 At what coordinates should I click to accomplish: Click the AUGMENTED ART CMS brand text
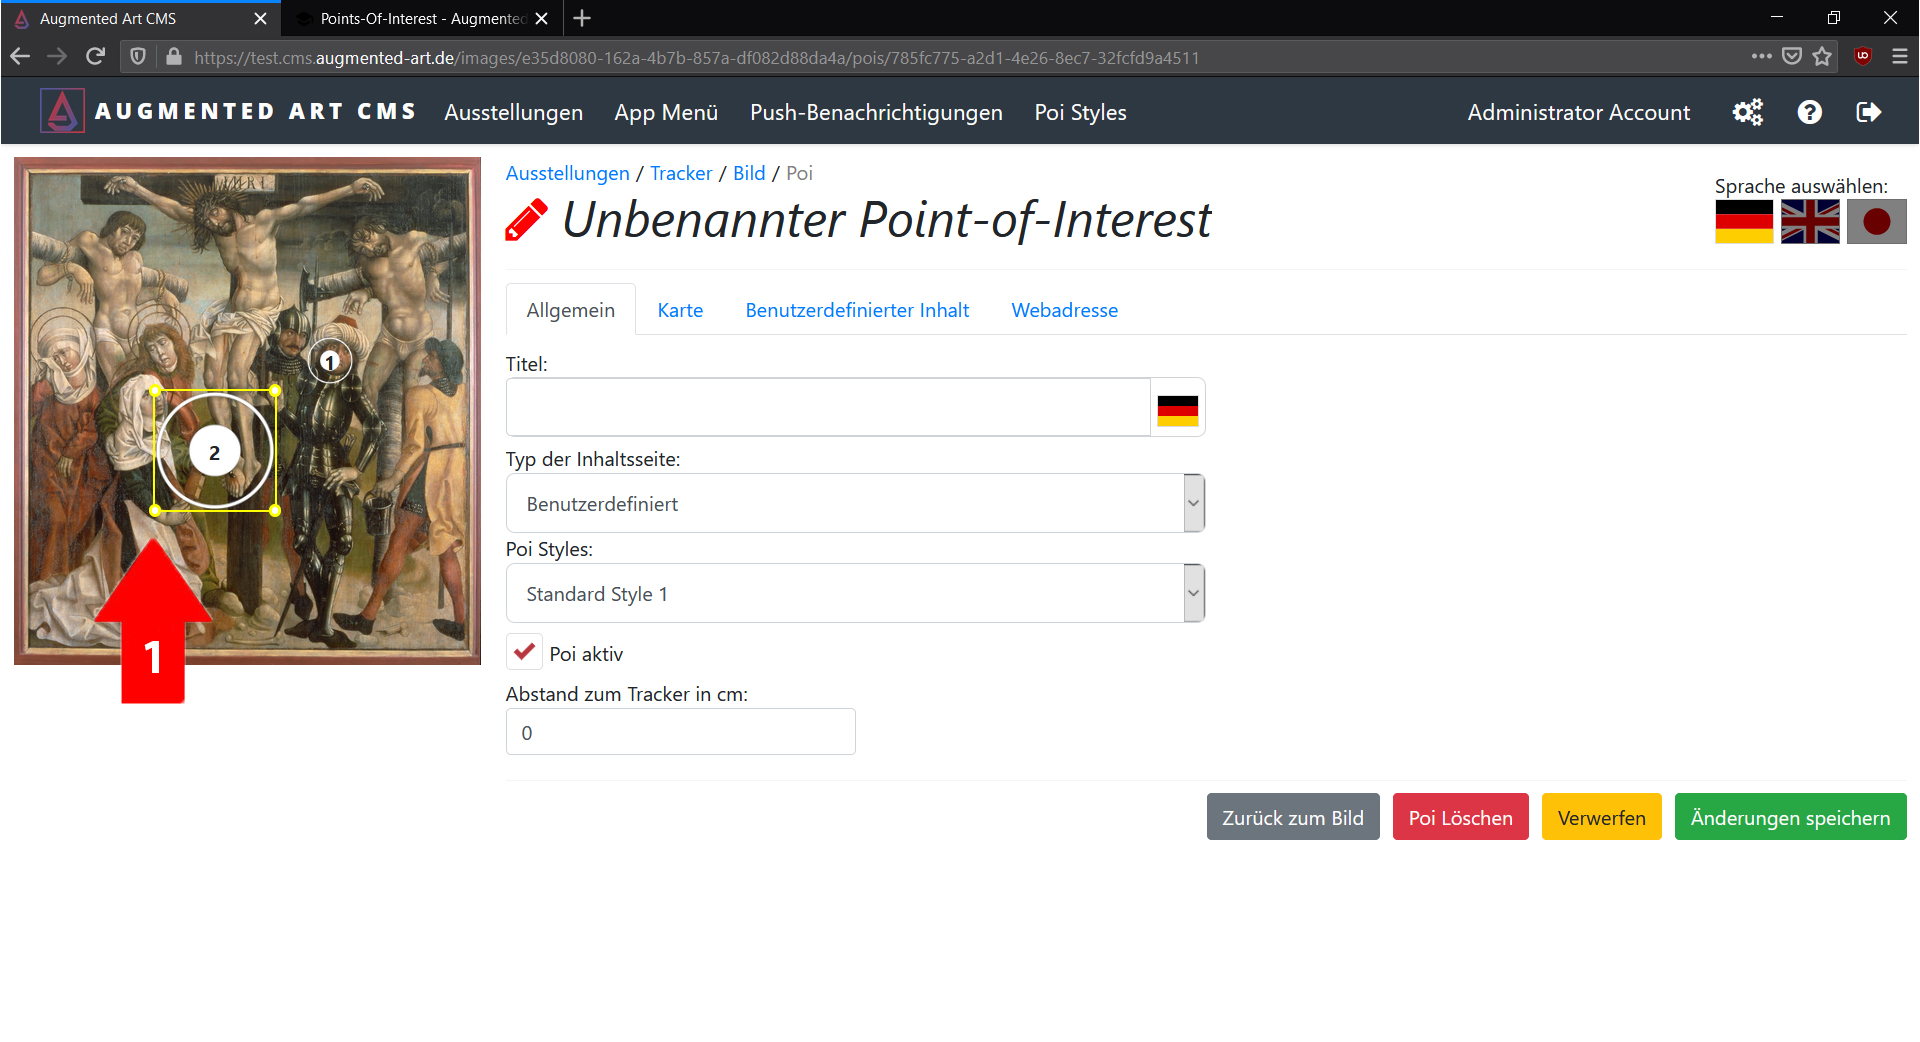coord(255,111)
